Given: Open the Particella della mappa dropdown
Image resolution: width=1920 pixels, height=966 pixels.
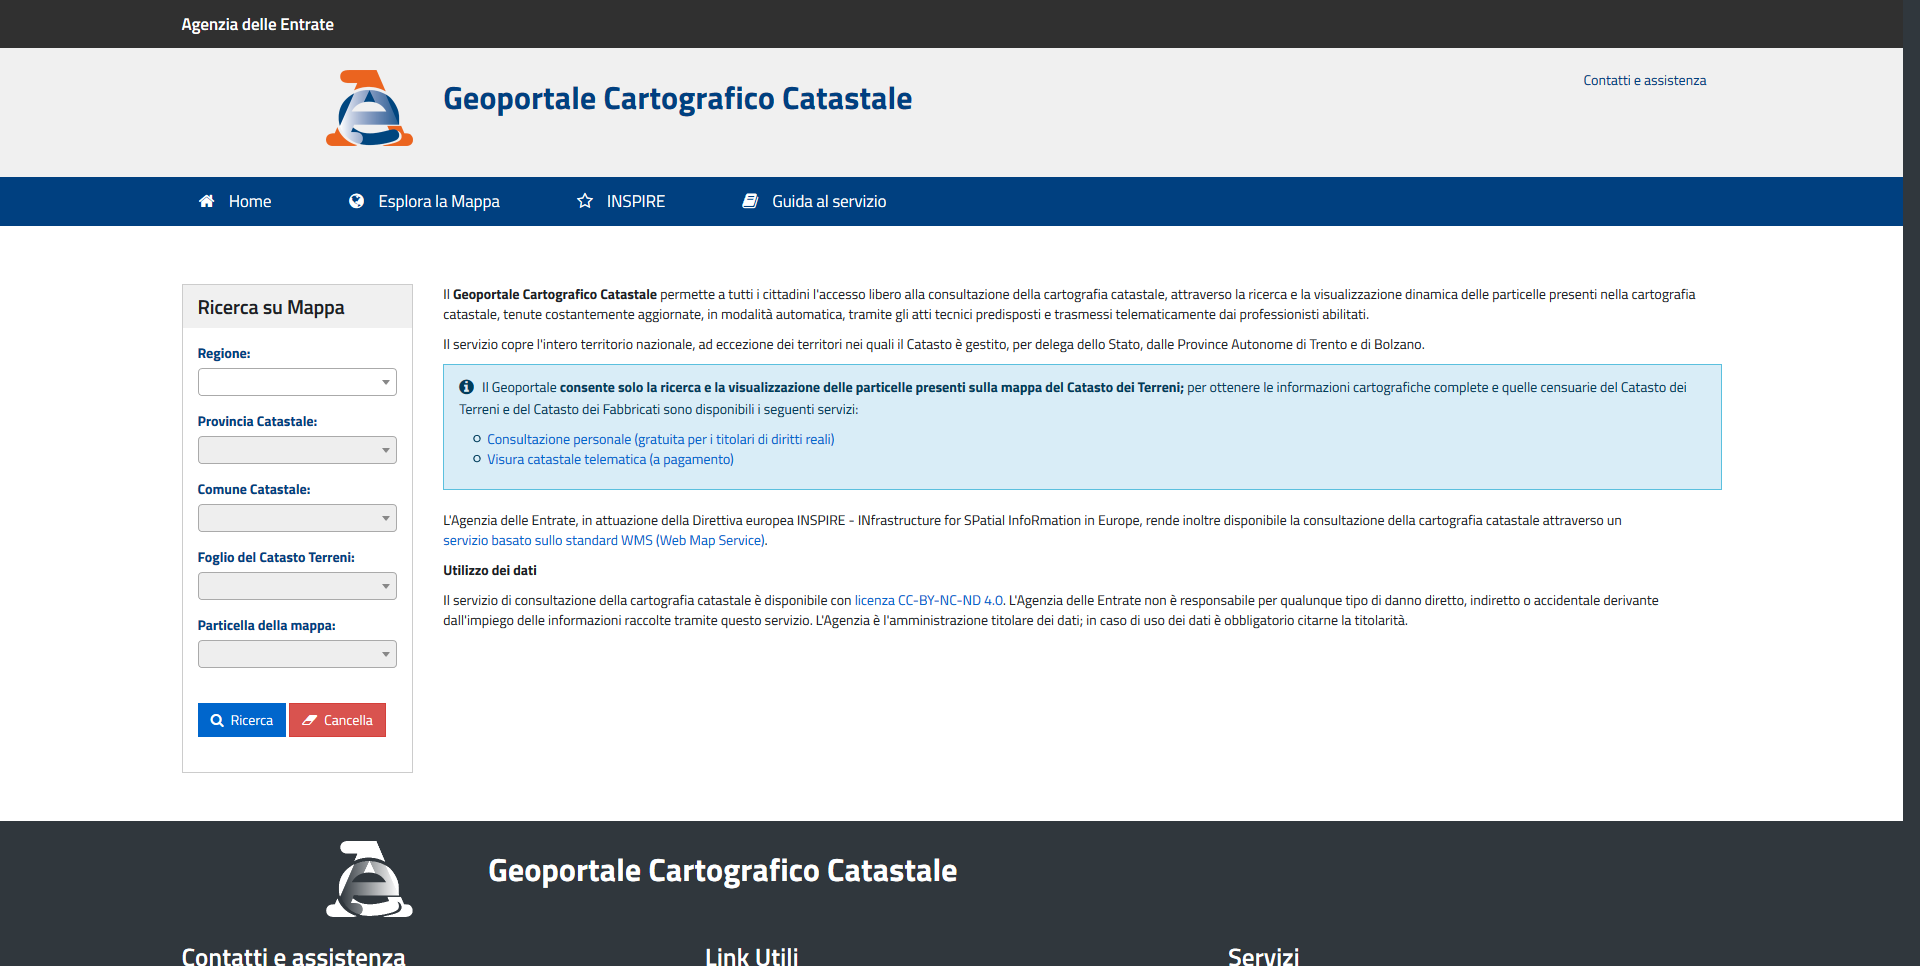Looking at the screenshot, I should click(297, 654).
